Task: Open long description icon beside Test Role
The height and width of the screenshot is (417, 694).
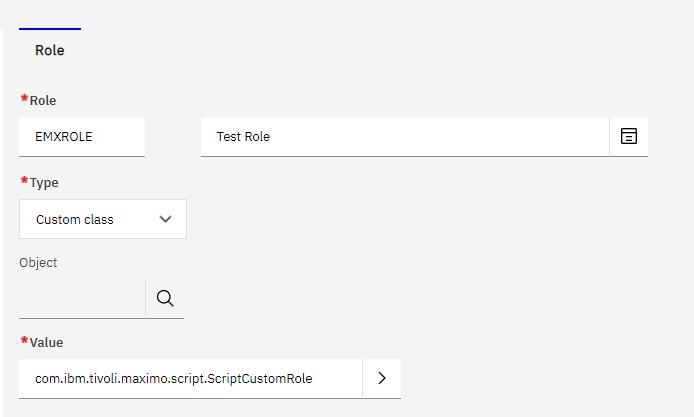Action: (628, 136)
